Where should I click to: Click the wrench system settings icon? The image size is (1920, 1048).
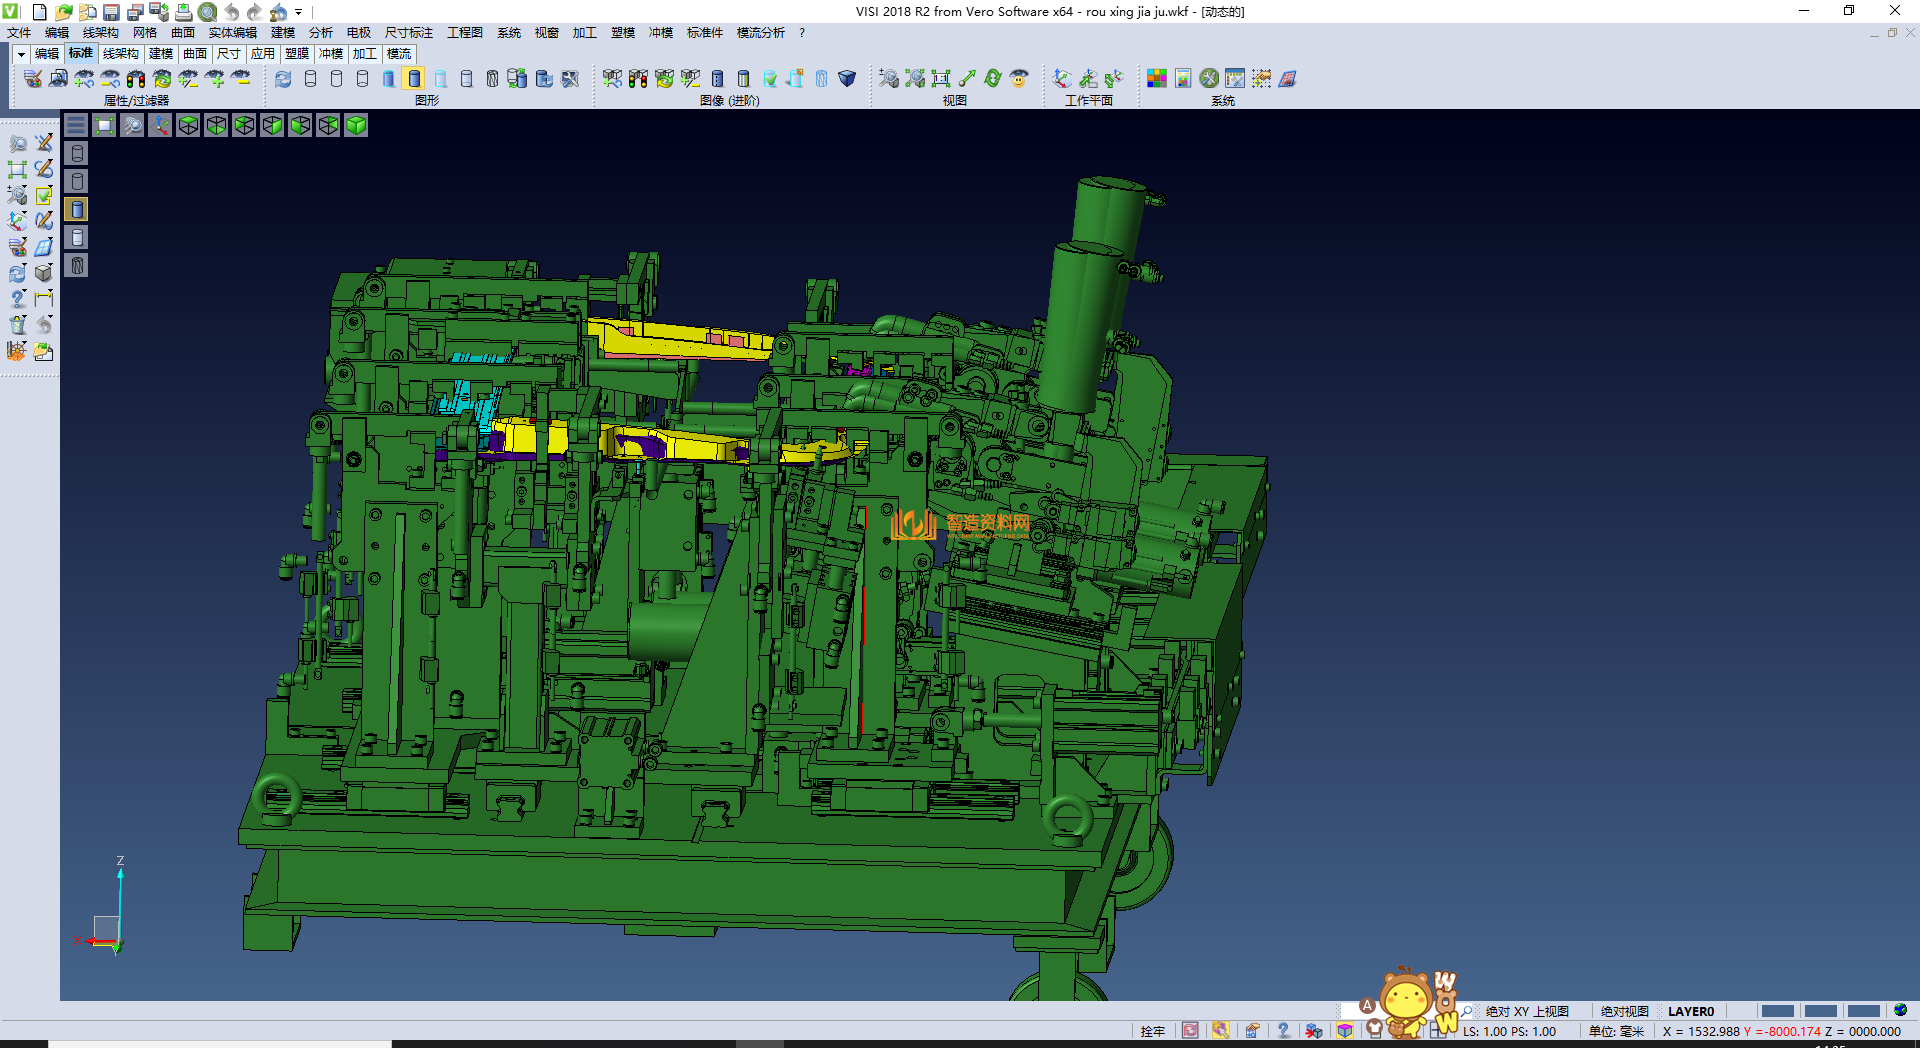coord(1209,79)
